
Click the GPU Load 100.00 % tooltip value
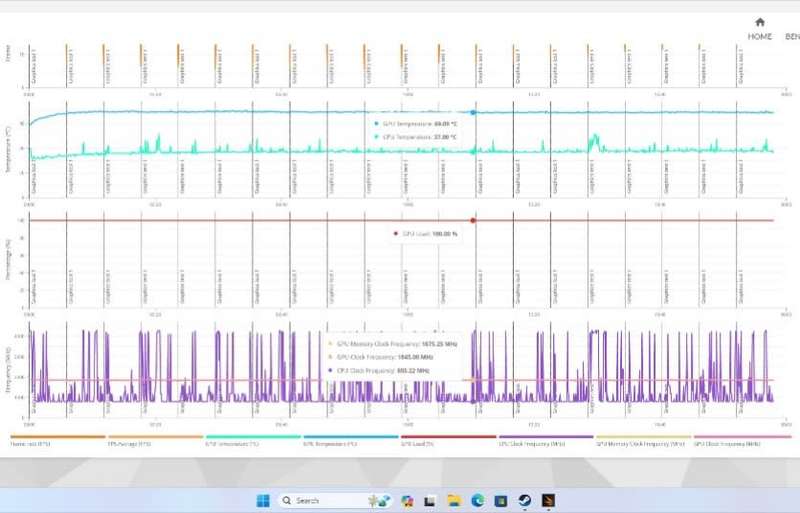click(445, 234)
